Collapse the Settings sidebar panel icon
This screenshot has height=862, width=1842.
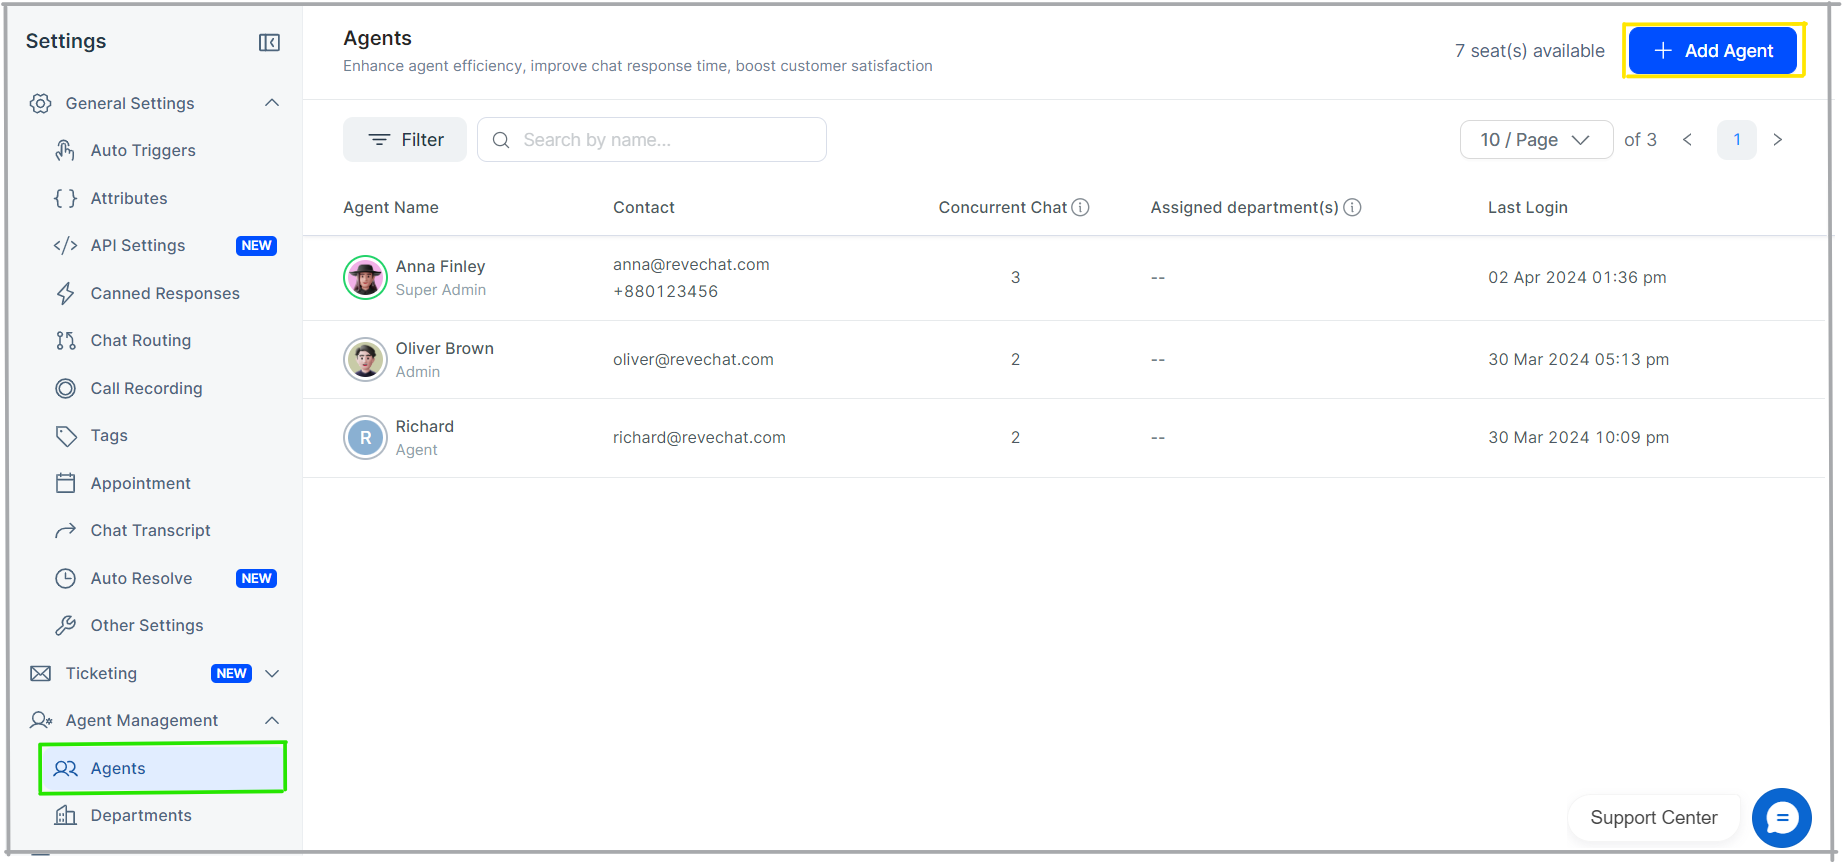(269, 42)
